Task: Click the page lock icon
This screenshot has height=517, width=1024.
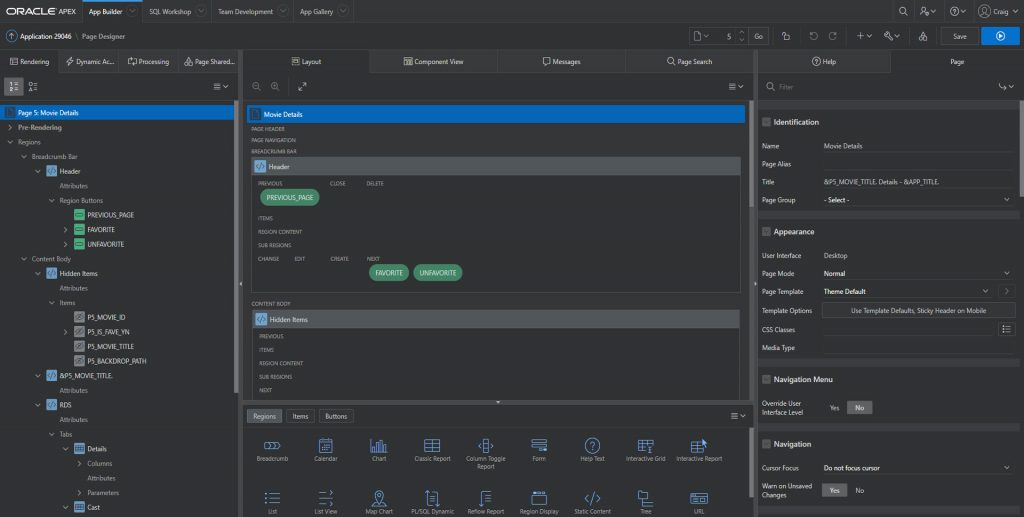Action: tap(786, 36)
